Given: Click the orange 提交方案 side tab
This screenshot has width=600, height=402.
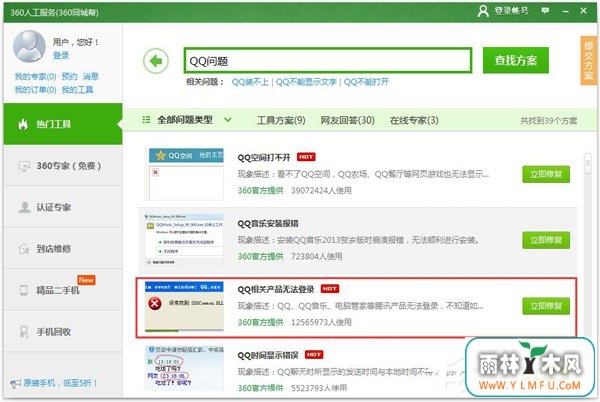Looking at the screenshot, I should pos(589,60).
